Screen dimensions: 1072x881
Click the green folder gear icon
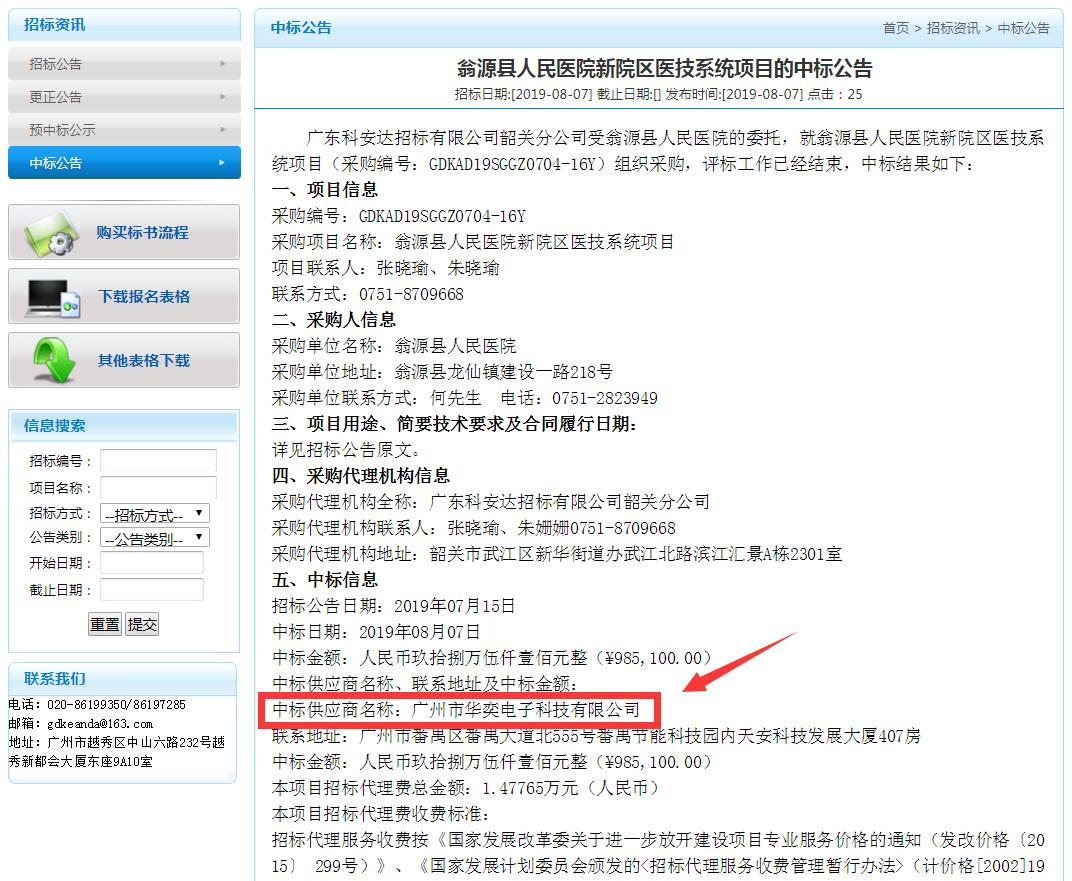coord(52,234)
